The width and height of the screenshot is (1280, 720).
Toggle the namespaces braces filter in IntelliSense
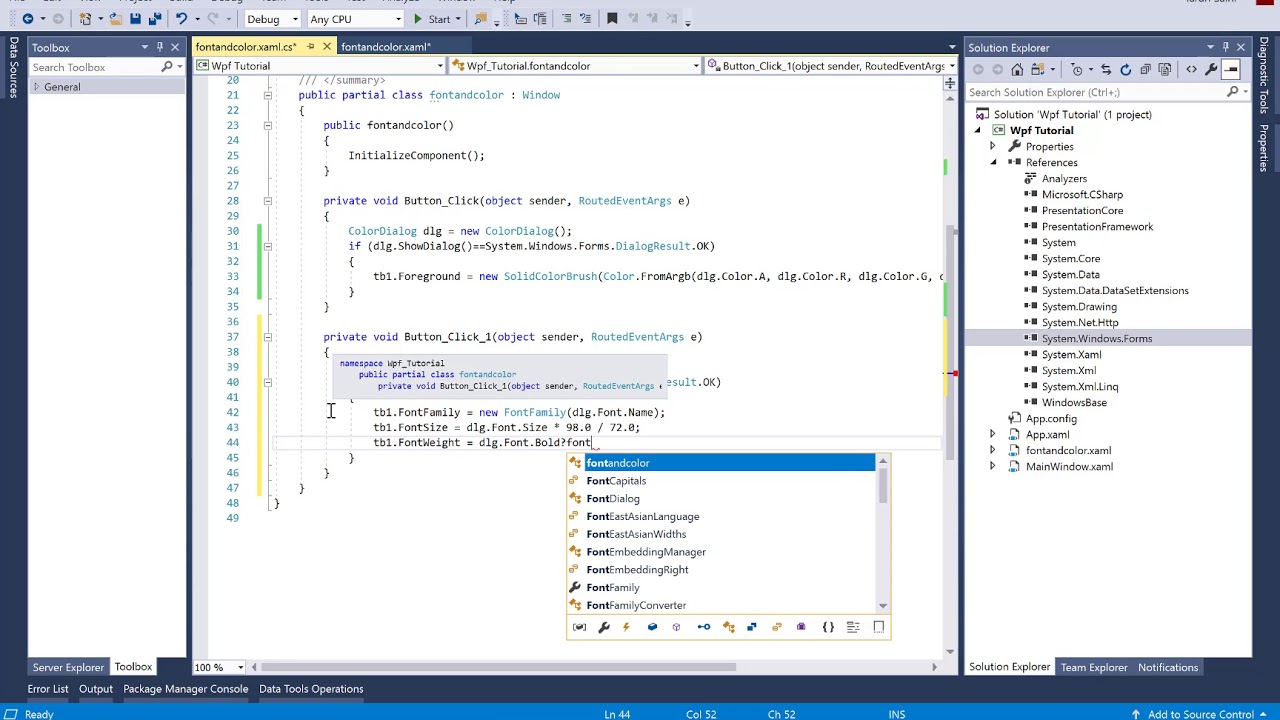[828, 627]
